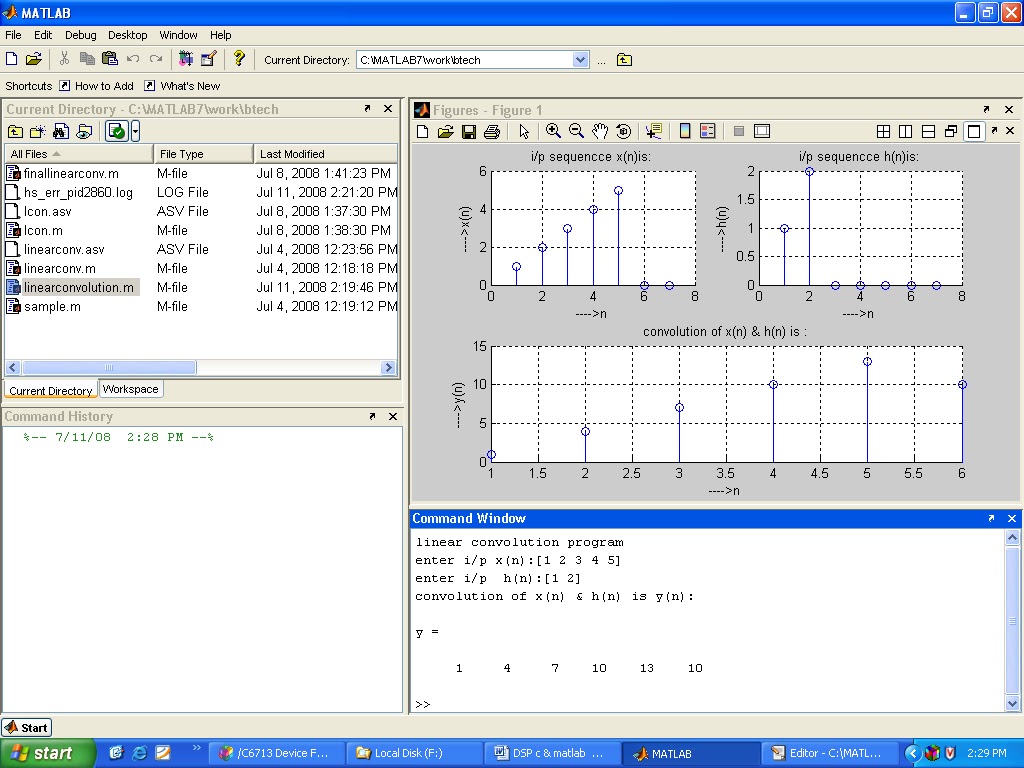Toggle the Insert Legend button

click(x=708, y=131)
